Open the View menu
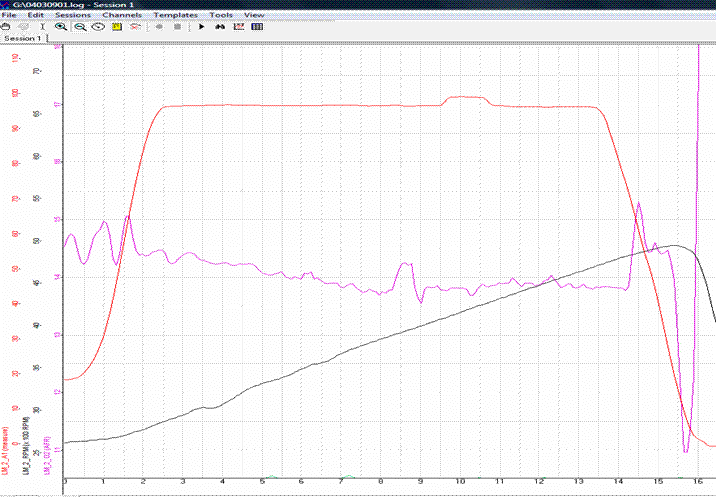Viewport: 716px width, 497px height. [254, 16]
